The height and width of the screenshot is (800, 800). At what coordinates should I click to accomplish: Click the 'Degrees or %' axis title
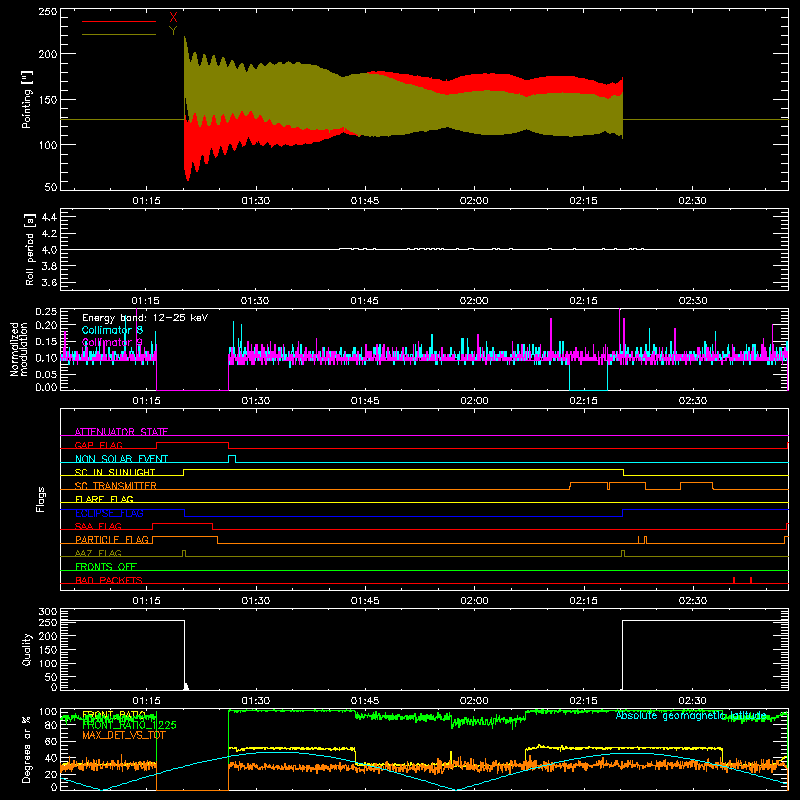coord(27,749)
